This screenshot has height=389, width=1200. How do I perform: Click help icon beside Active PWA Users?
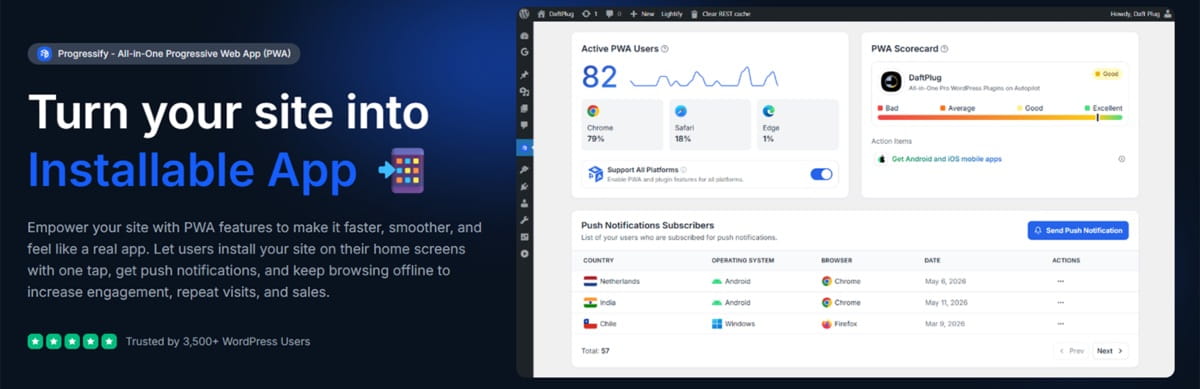pos(665,48)
